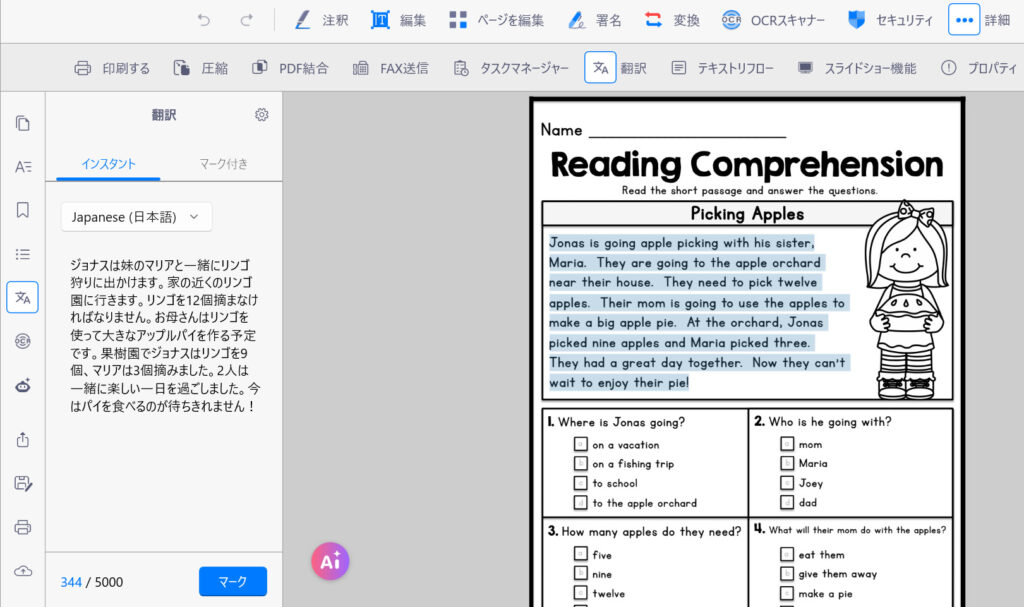Open プロパティ properties

979,68
